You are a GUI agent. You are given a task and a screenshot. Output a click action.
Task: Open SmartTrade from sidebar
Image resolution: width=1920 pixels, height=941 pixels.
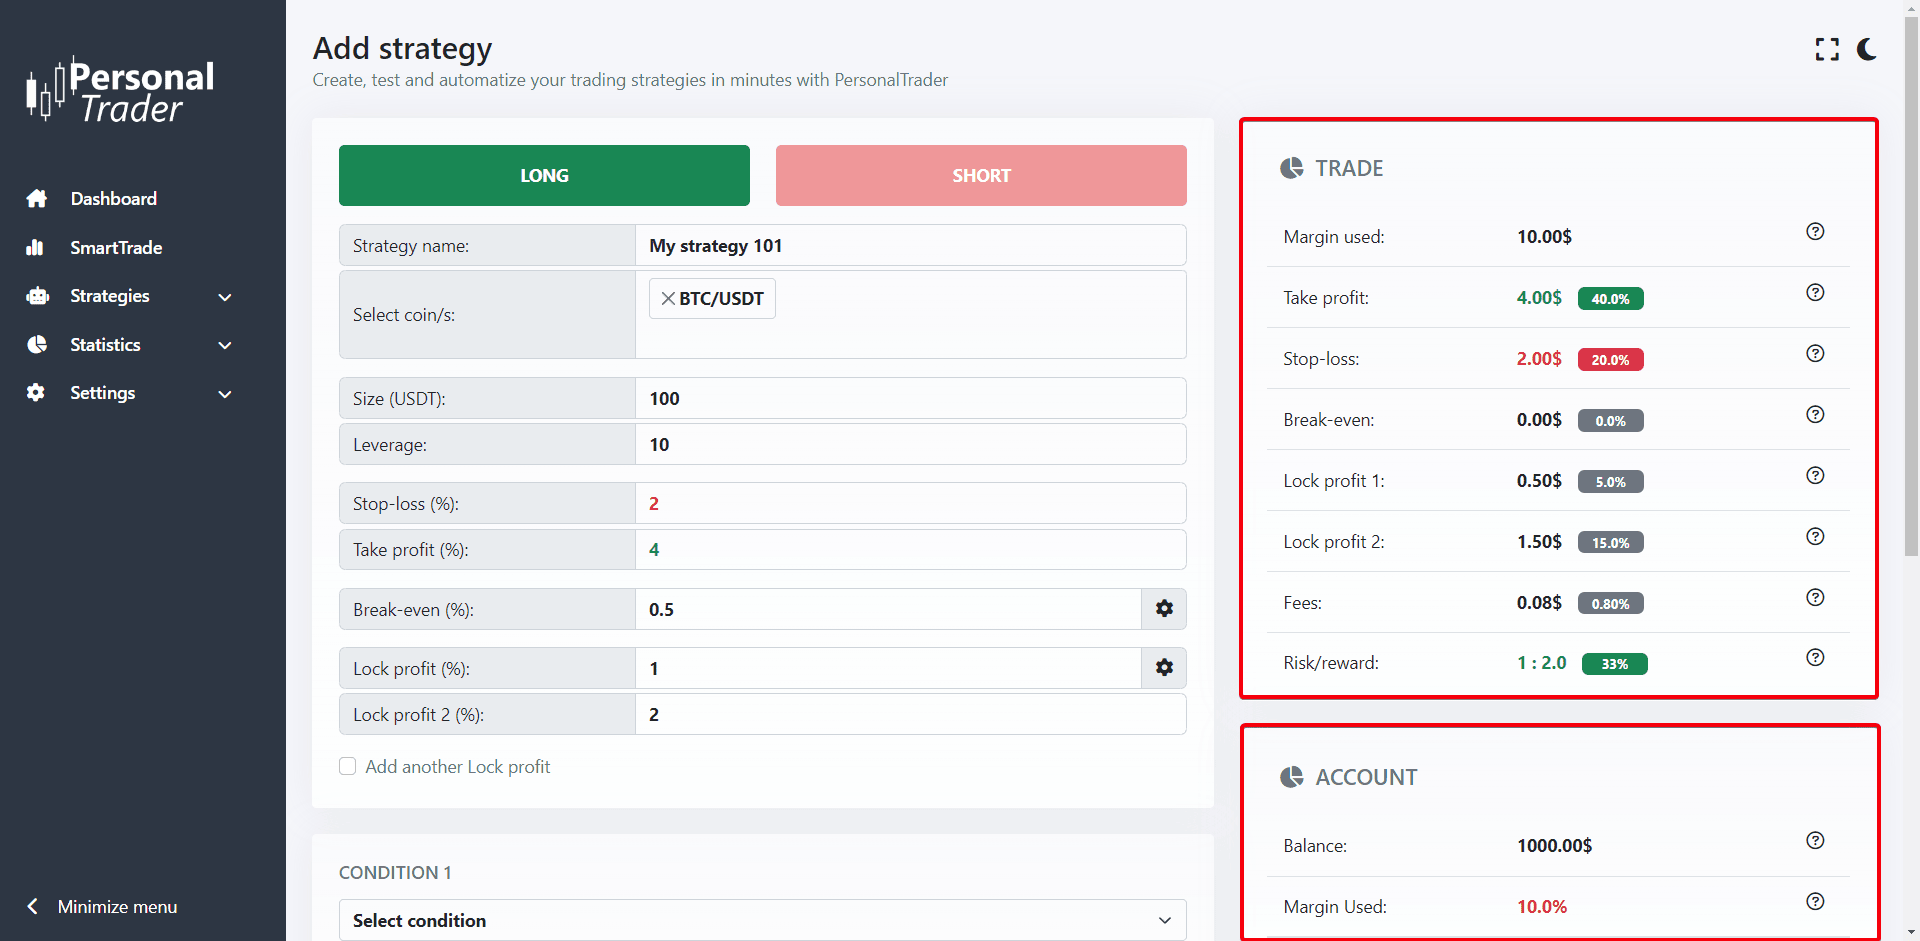coord(115,248)
